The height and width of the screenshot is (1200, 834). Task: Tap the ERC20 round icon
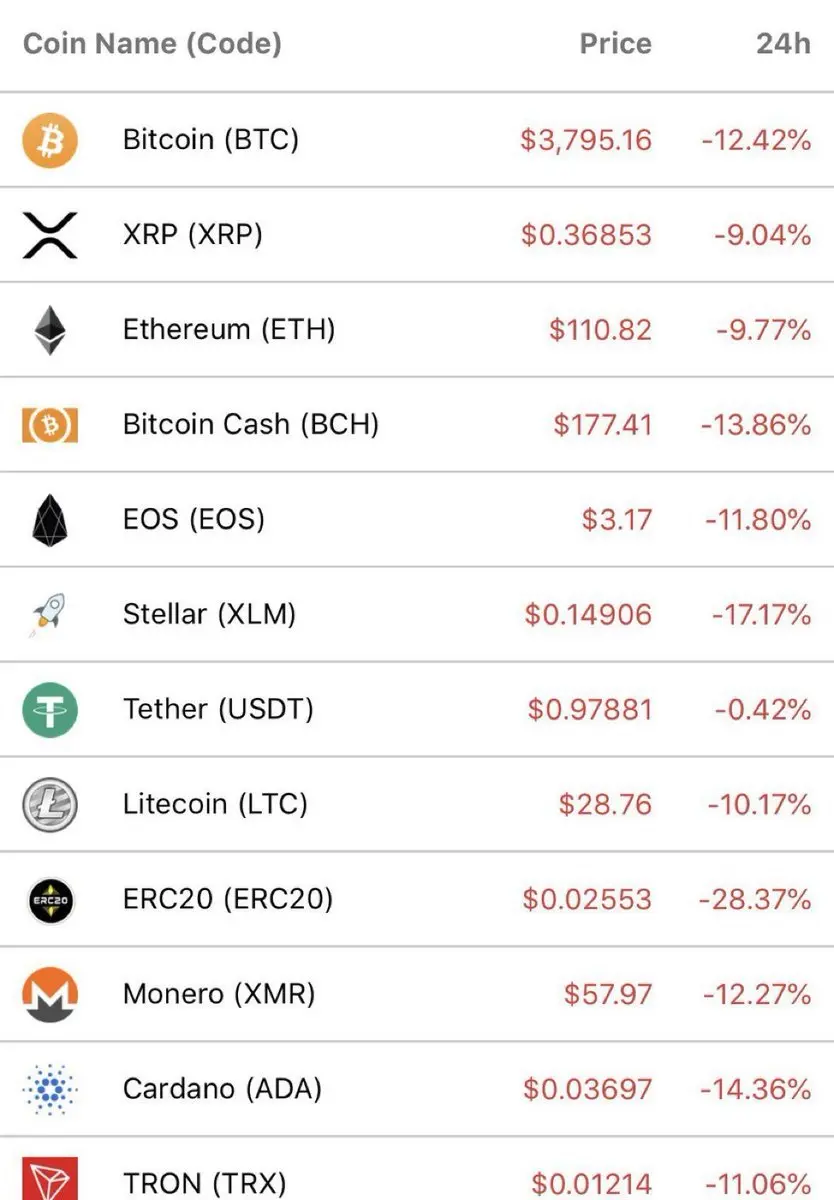click(49, 899)
